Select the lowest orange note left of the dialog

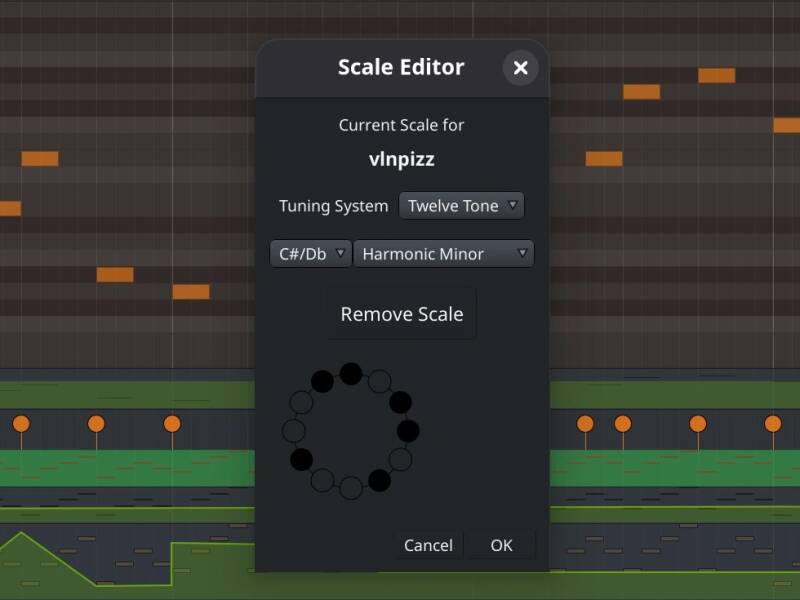(x=191, y=292)
